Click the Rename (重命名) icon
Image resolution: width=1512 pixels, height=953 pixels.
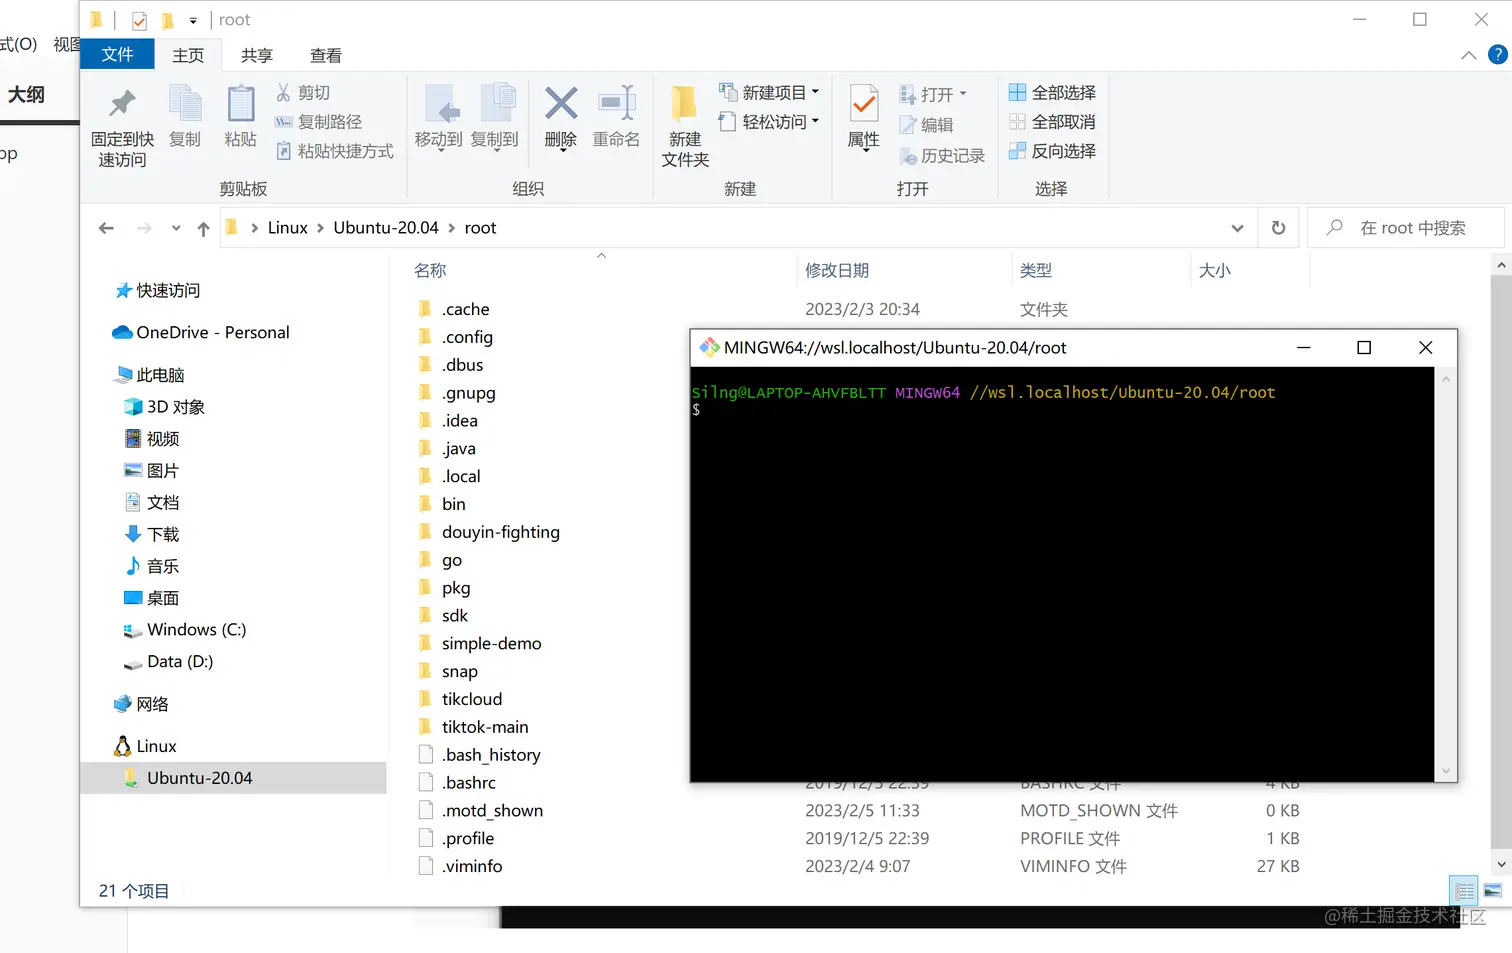tap(617, 103)
